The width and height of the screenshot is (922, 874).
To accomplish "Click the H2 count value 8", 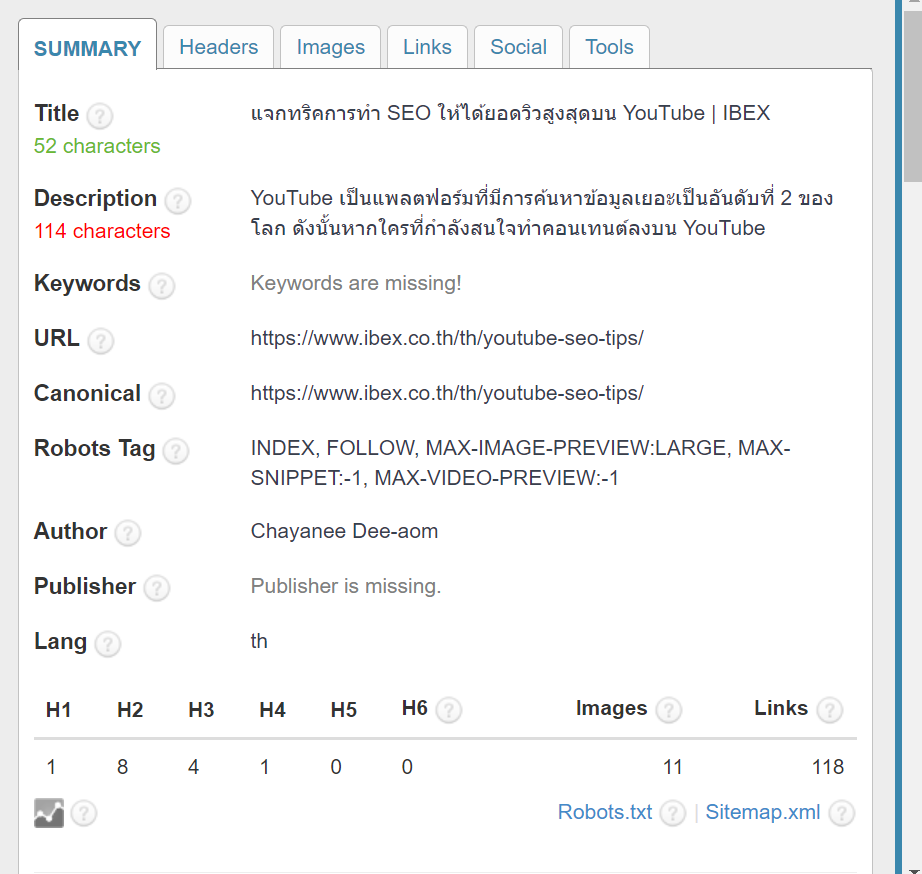I will click(122, 767).
